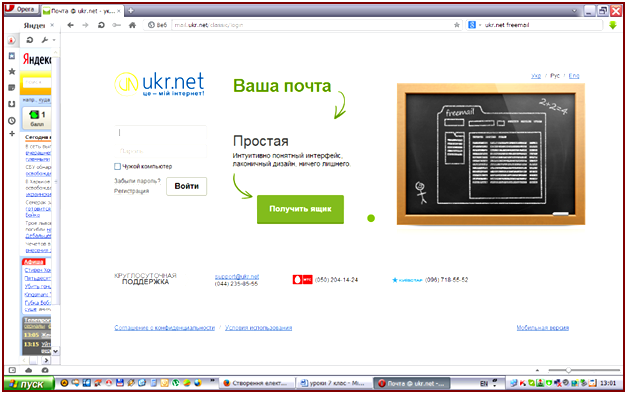
Task: Click the green slide indicator dot
Action: [x=371, y=218]
